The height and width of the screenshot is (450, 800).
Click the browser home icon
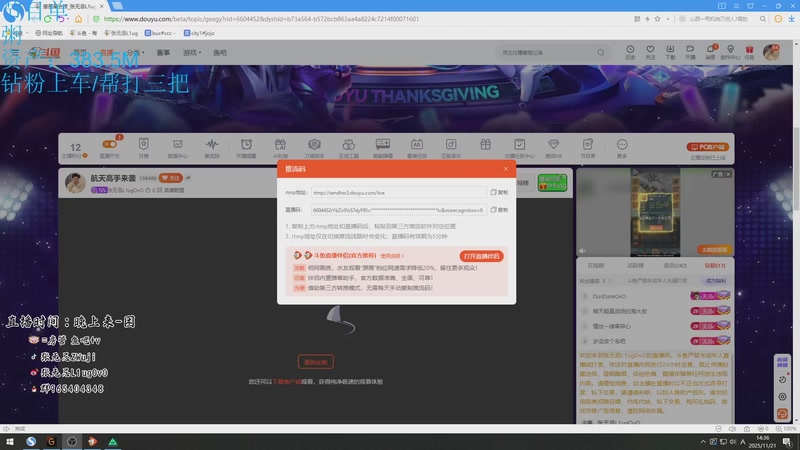(78, 19)
